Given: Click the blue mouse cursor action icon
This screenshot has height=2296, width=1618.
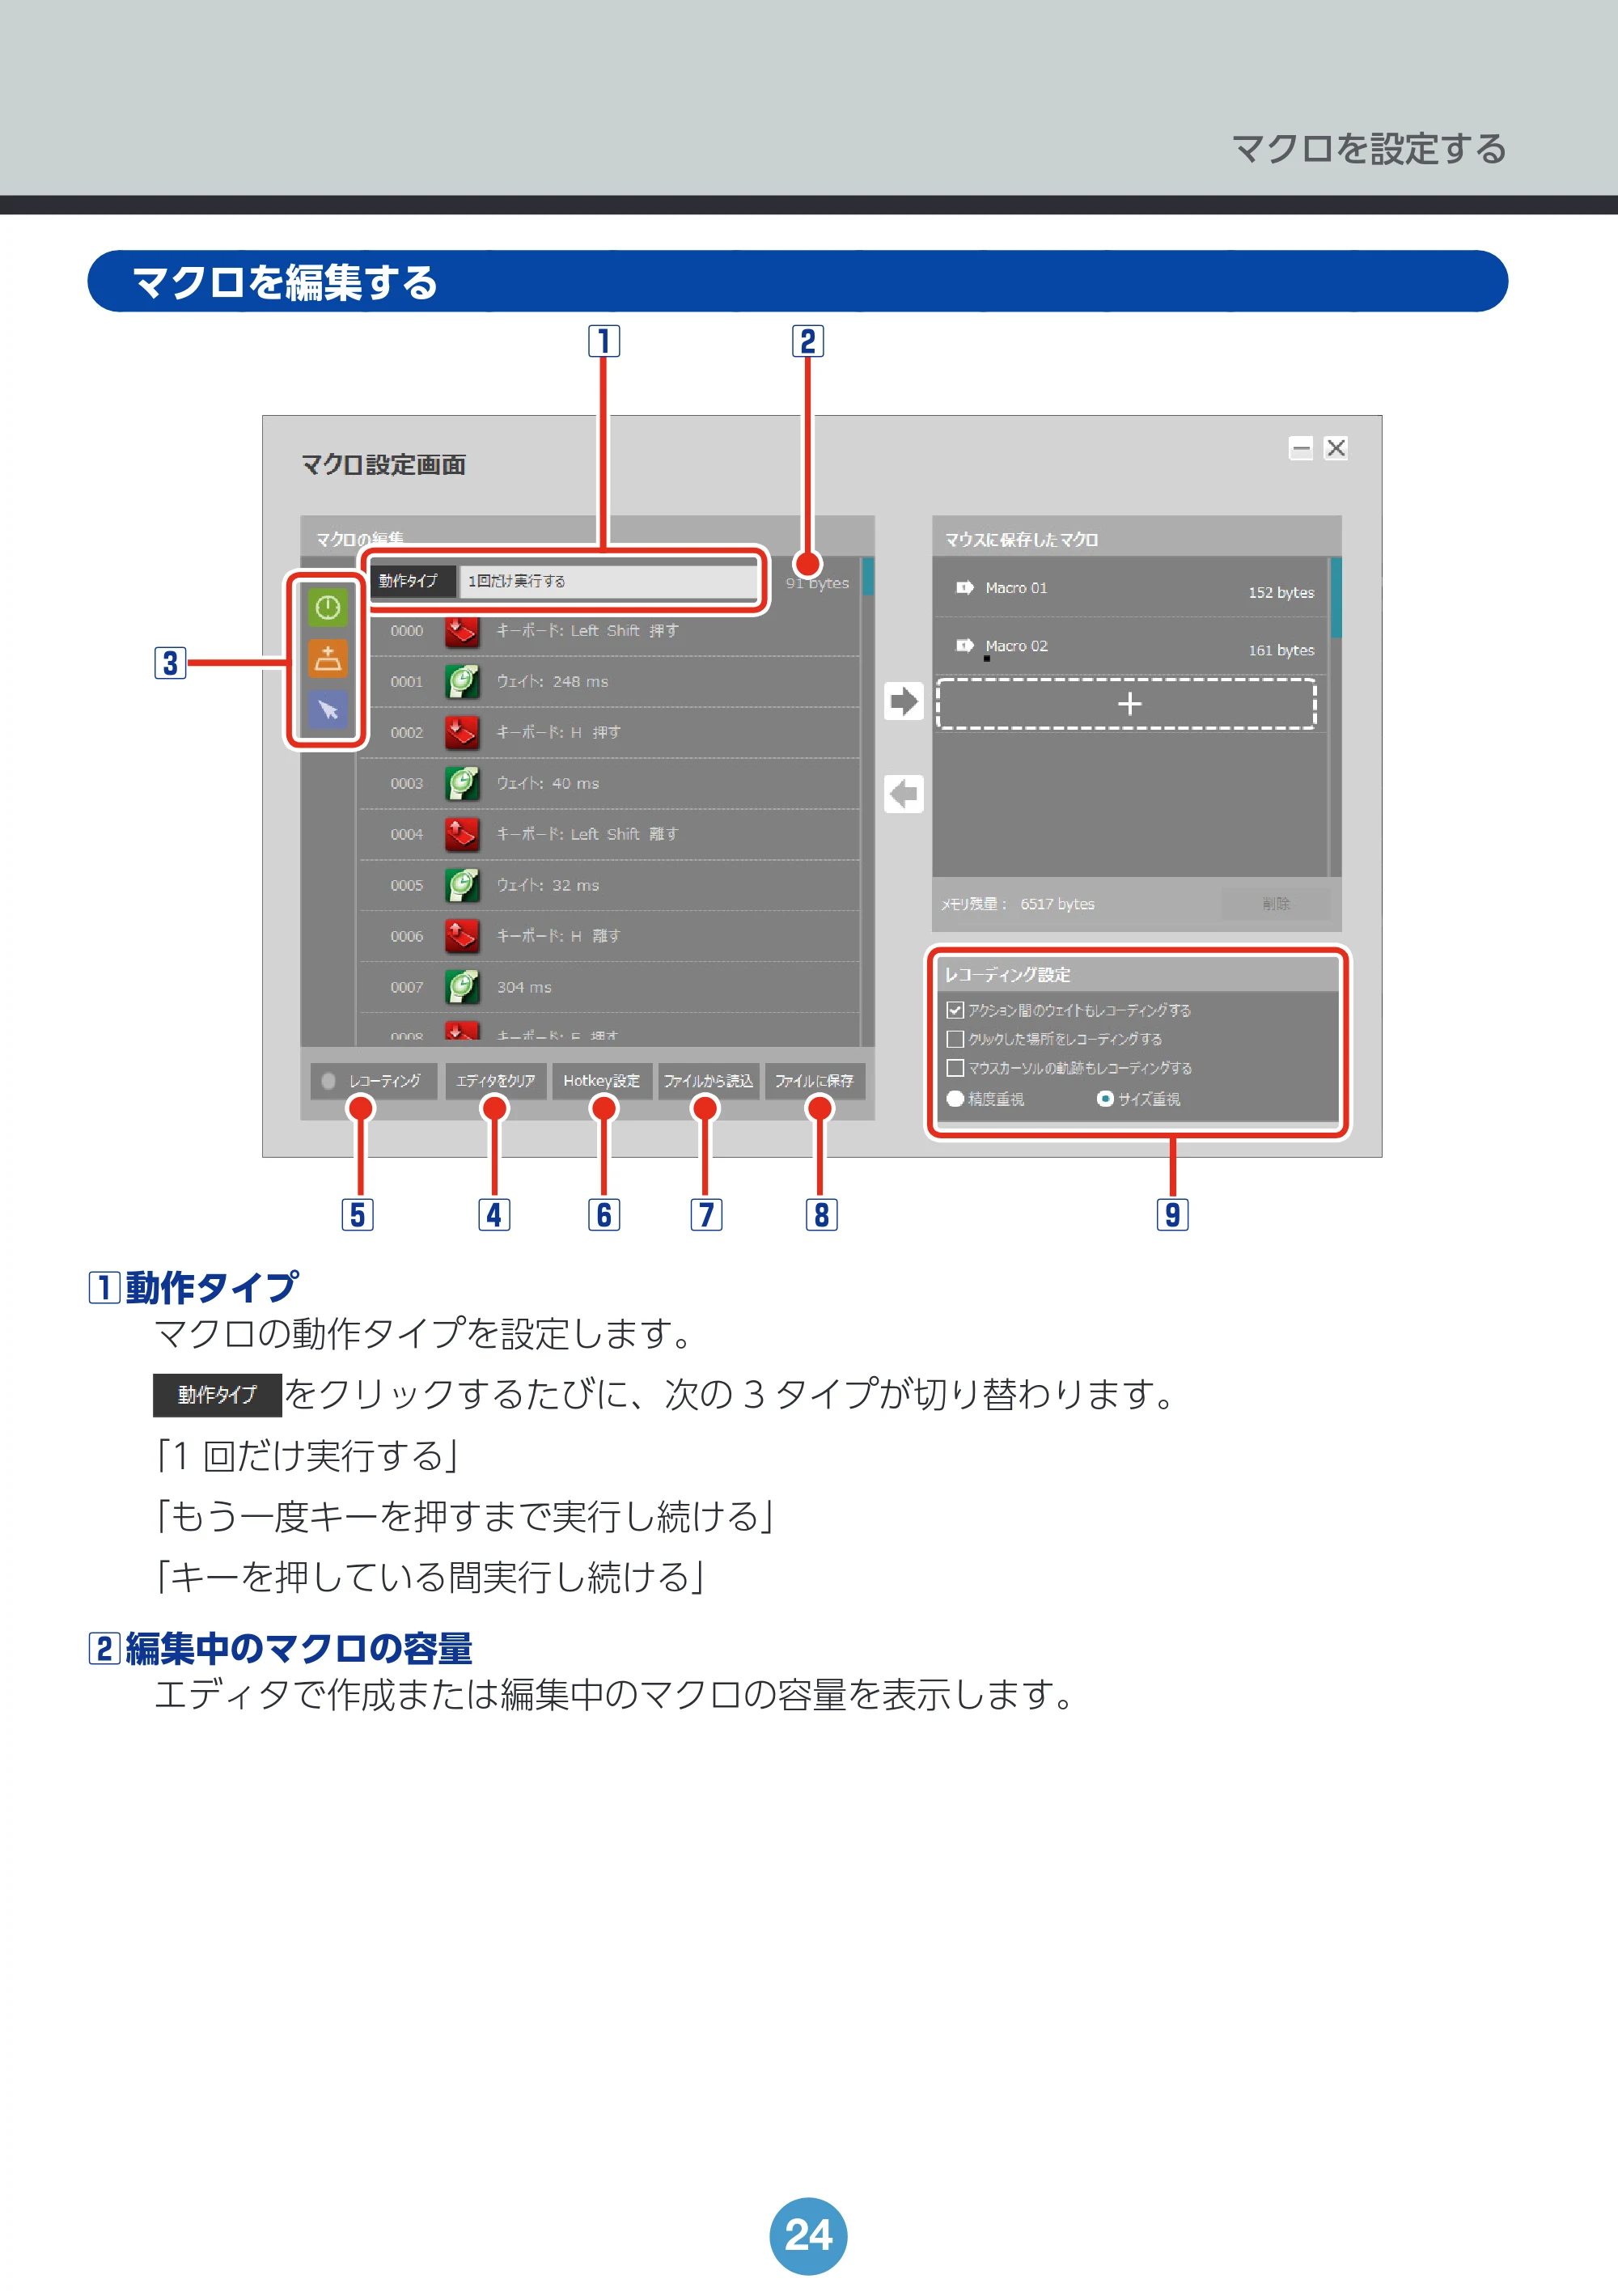Looking at the screenshot, I should click(x=327, y=709).
